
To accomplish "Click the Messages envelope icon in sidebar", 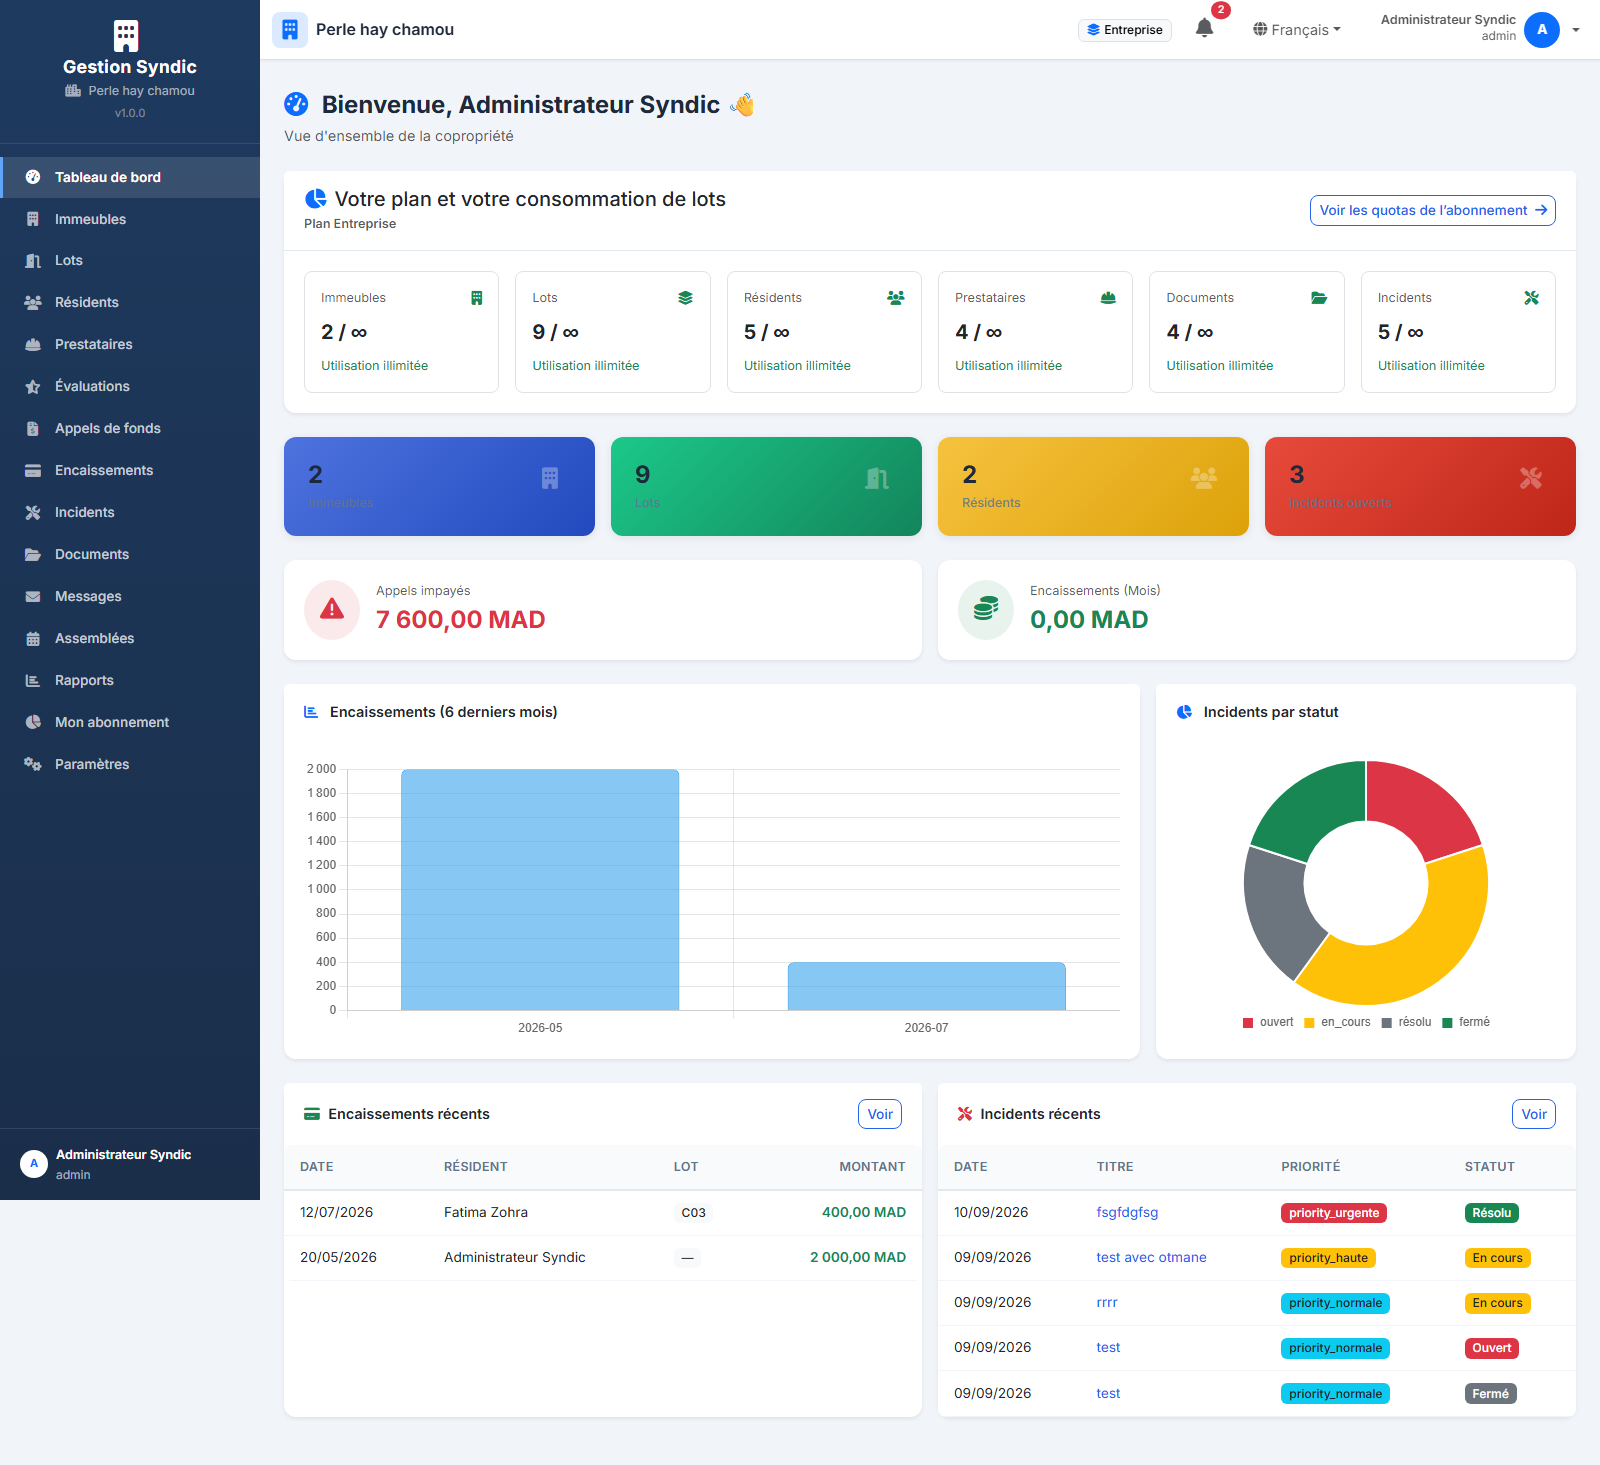I will 33,597.
